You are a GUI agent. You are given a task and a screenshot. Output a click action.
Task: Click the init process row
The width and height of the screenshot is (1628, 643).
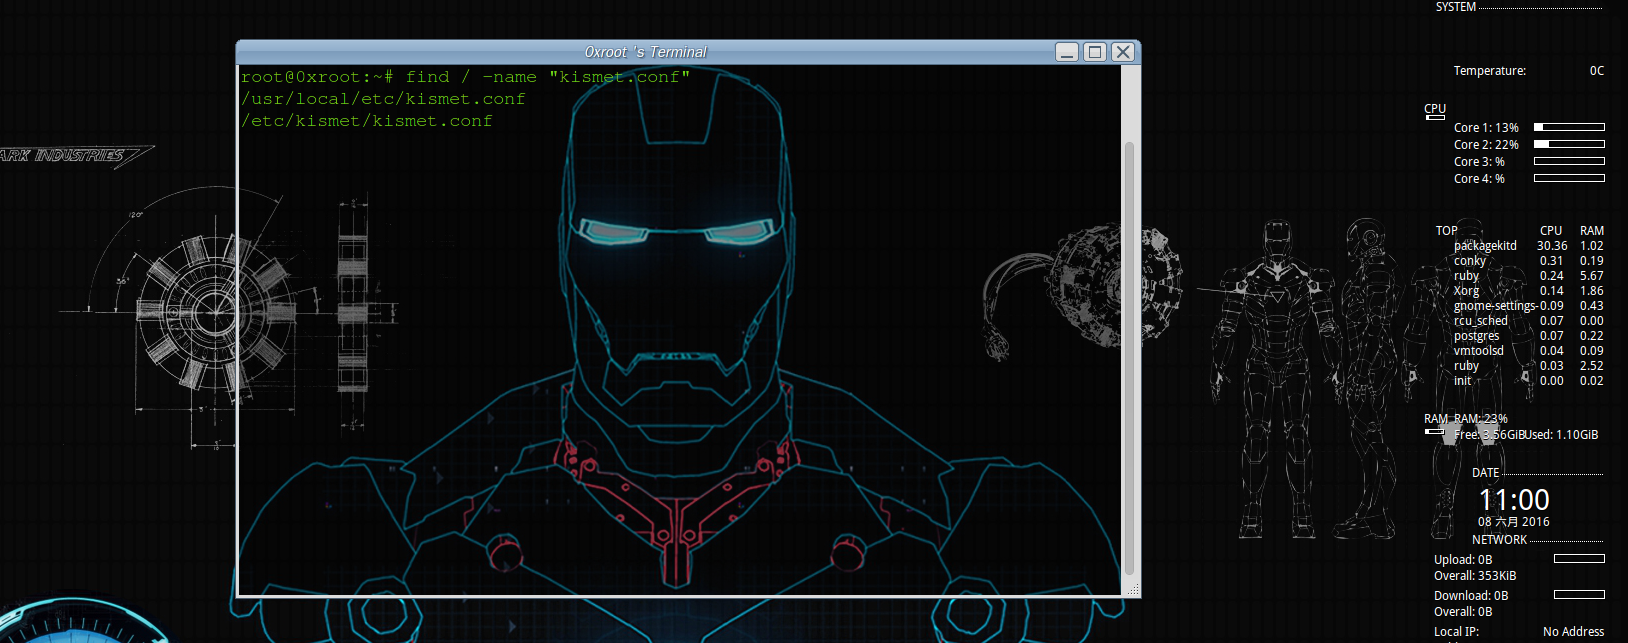point(1529,381)
